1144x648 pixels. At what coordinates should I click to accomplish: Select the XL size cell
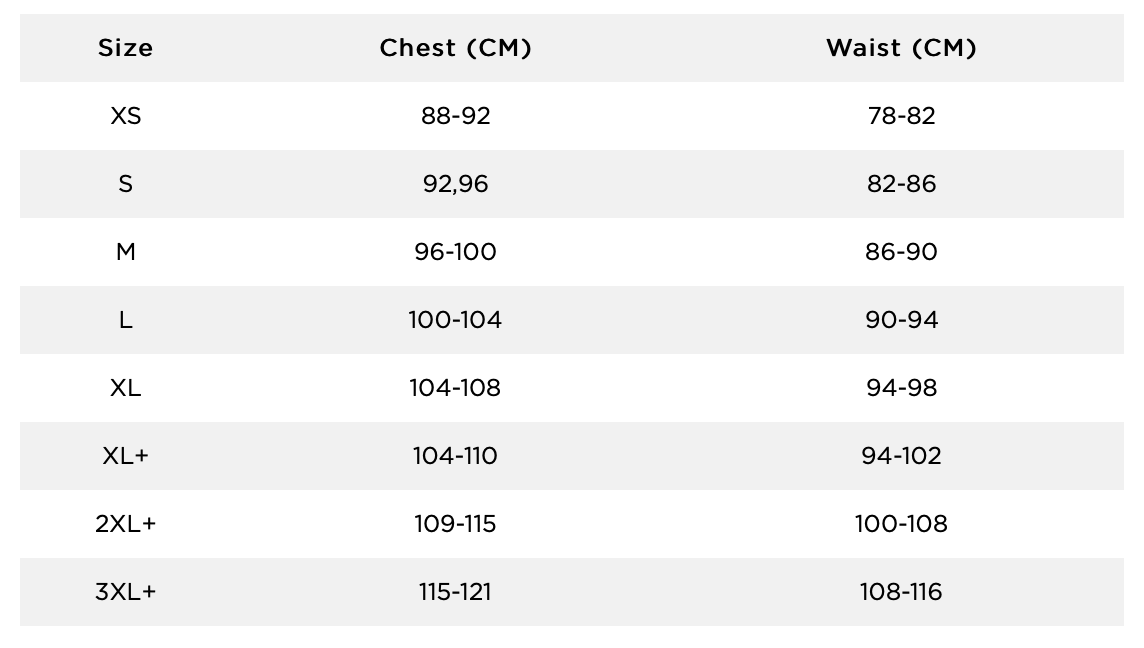point(125,387)
